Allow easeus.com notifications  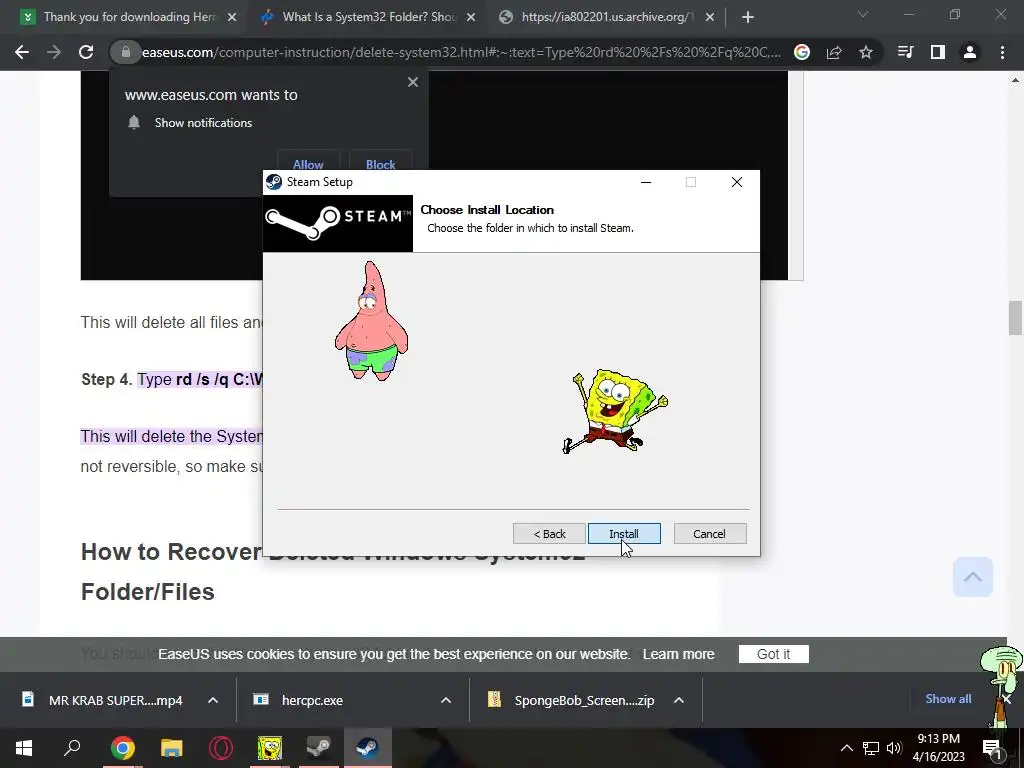click(308, 165)
